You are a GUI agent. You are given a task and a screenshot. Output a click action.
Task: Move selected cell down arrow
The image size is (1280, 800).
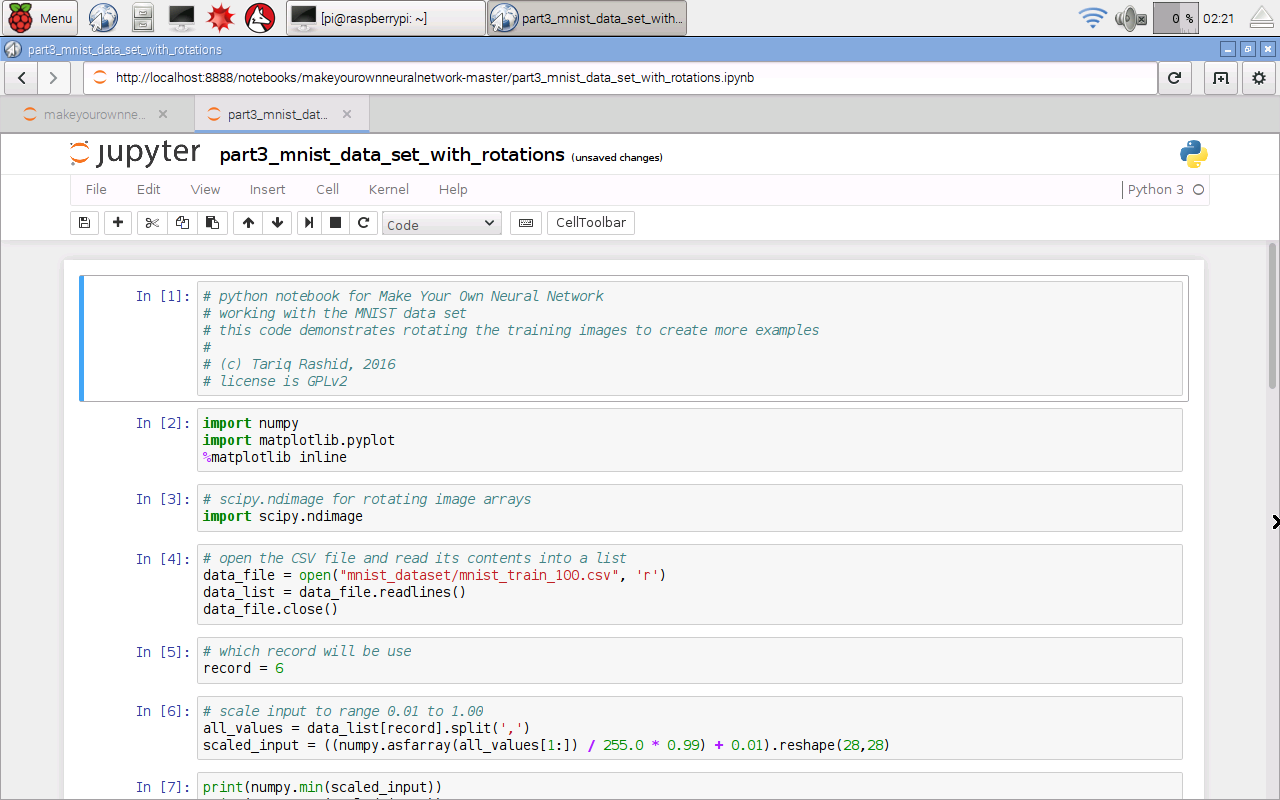point(277,223)
